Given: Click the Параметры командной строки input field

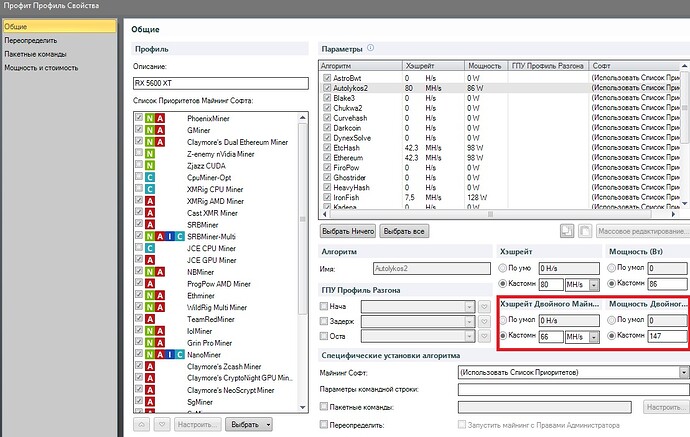Looking at the screenshot, I should click(573, 389).
